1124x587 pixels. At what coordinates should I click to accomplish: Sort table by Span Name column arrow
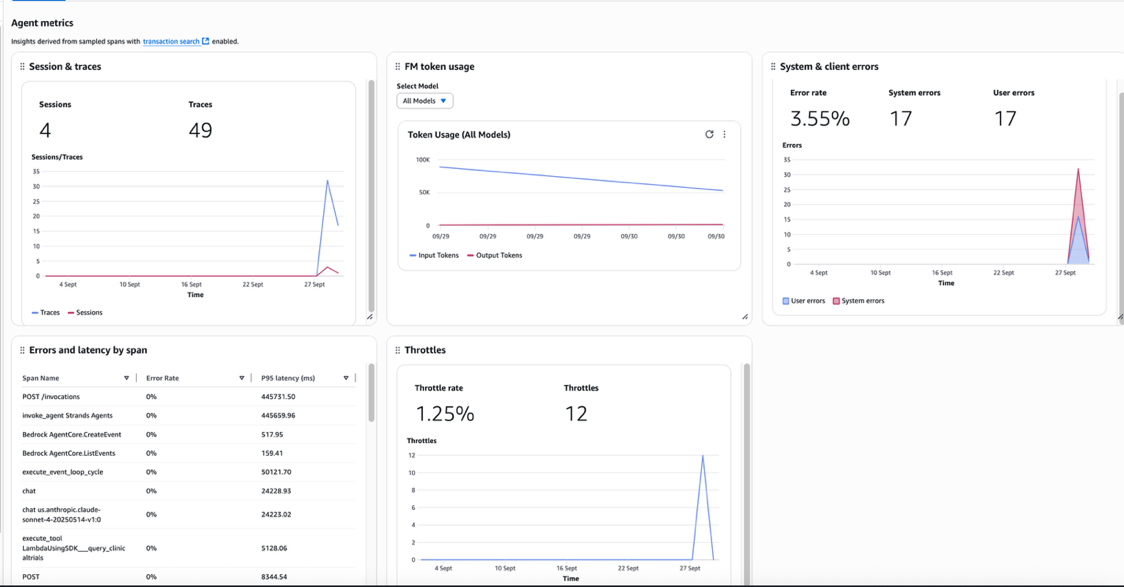coord(126,378)
